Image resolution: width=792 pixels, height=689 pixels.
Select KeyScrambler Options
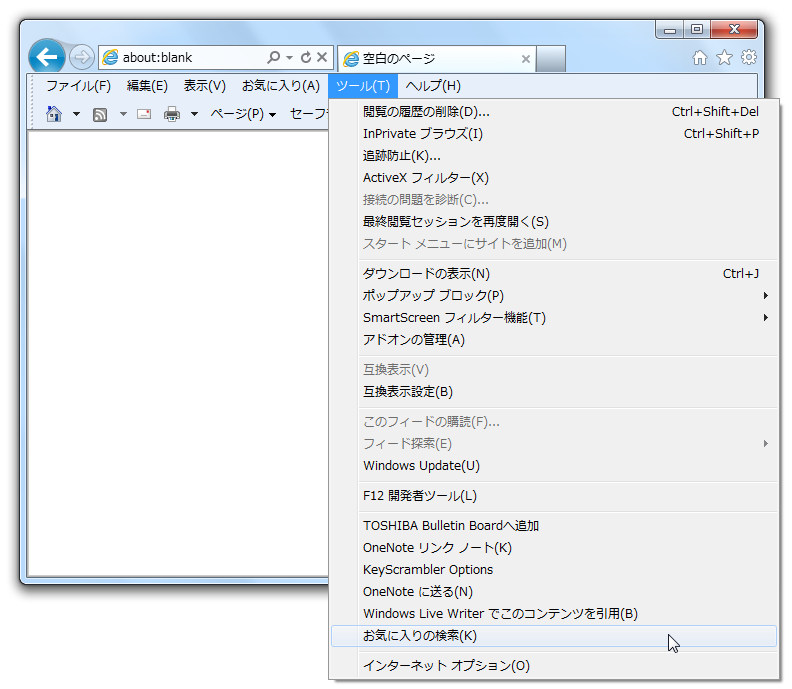[x=554, y=570]
